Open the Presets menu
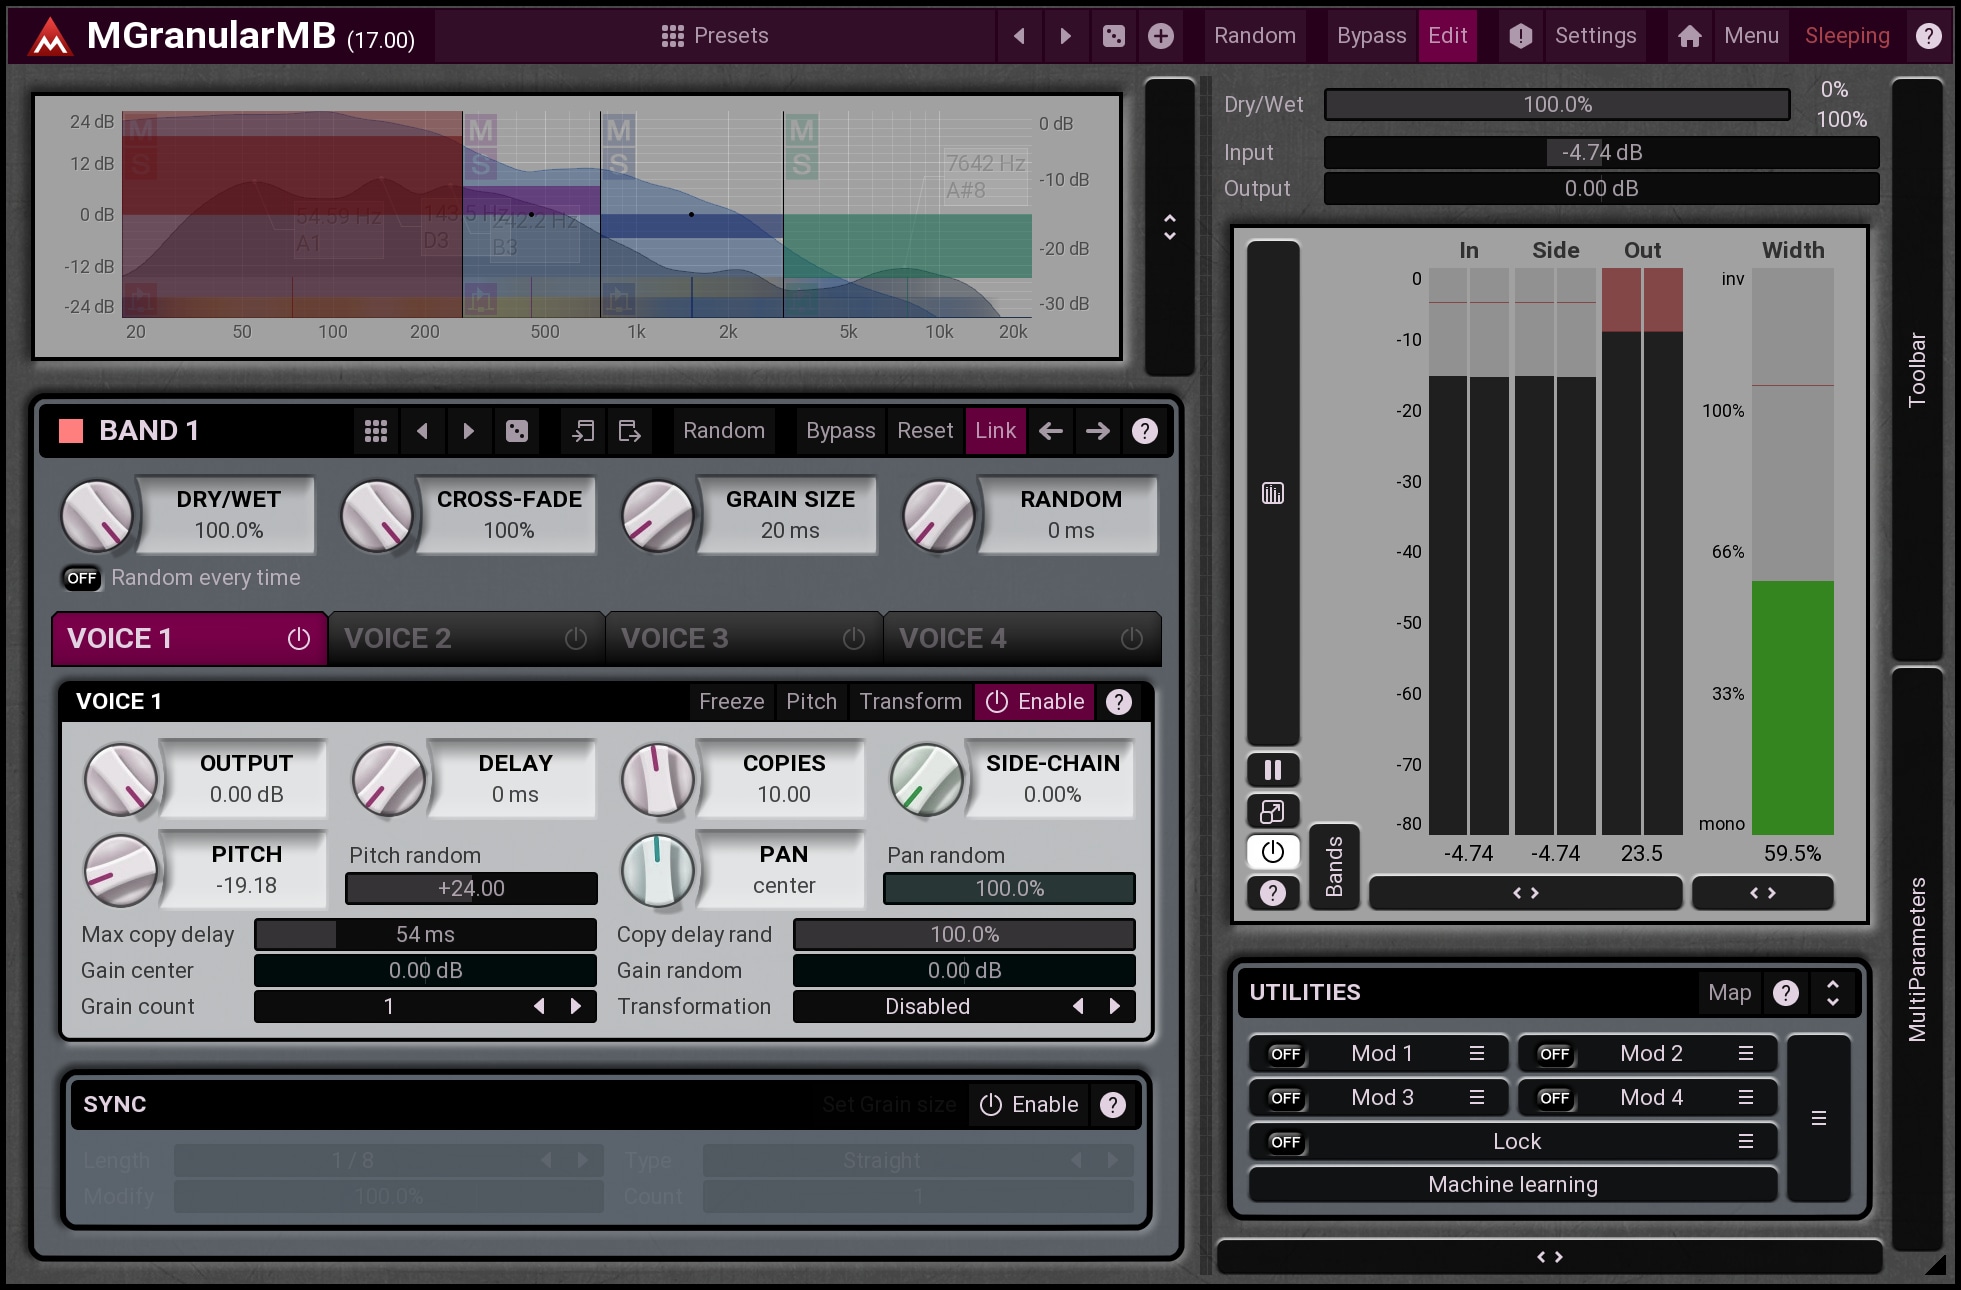The height and width of the screenshot is (1290, 1961). click(x=715, y=36)
